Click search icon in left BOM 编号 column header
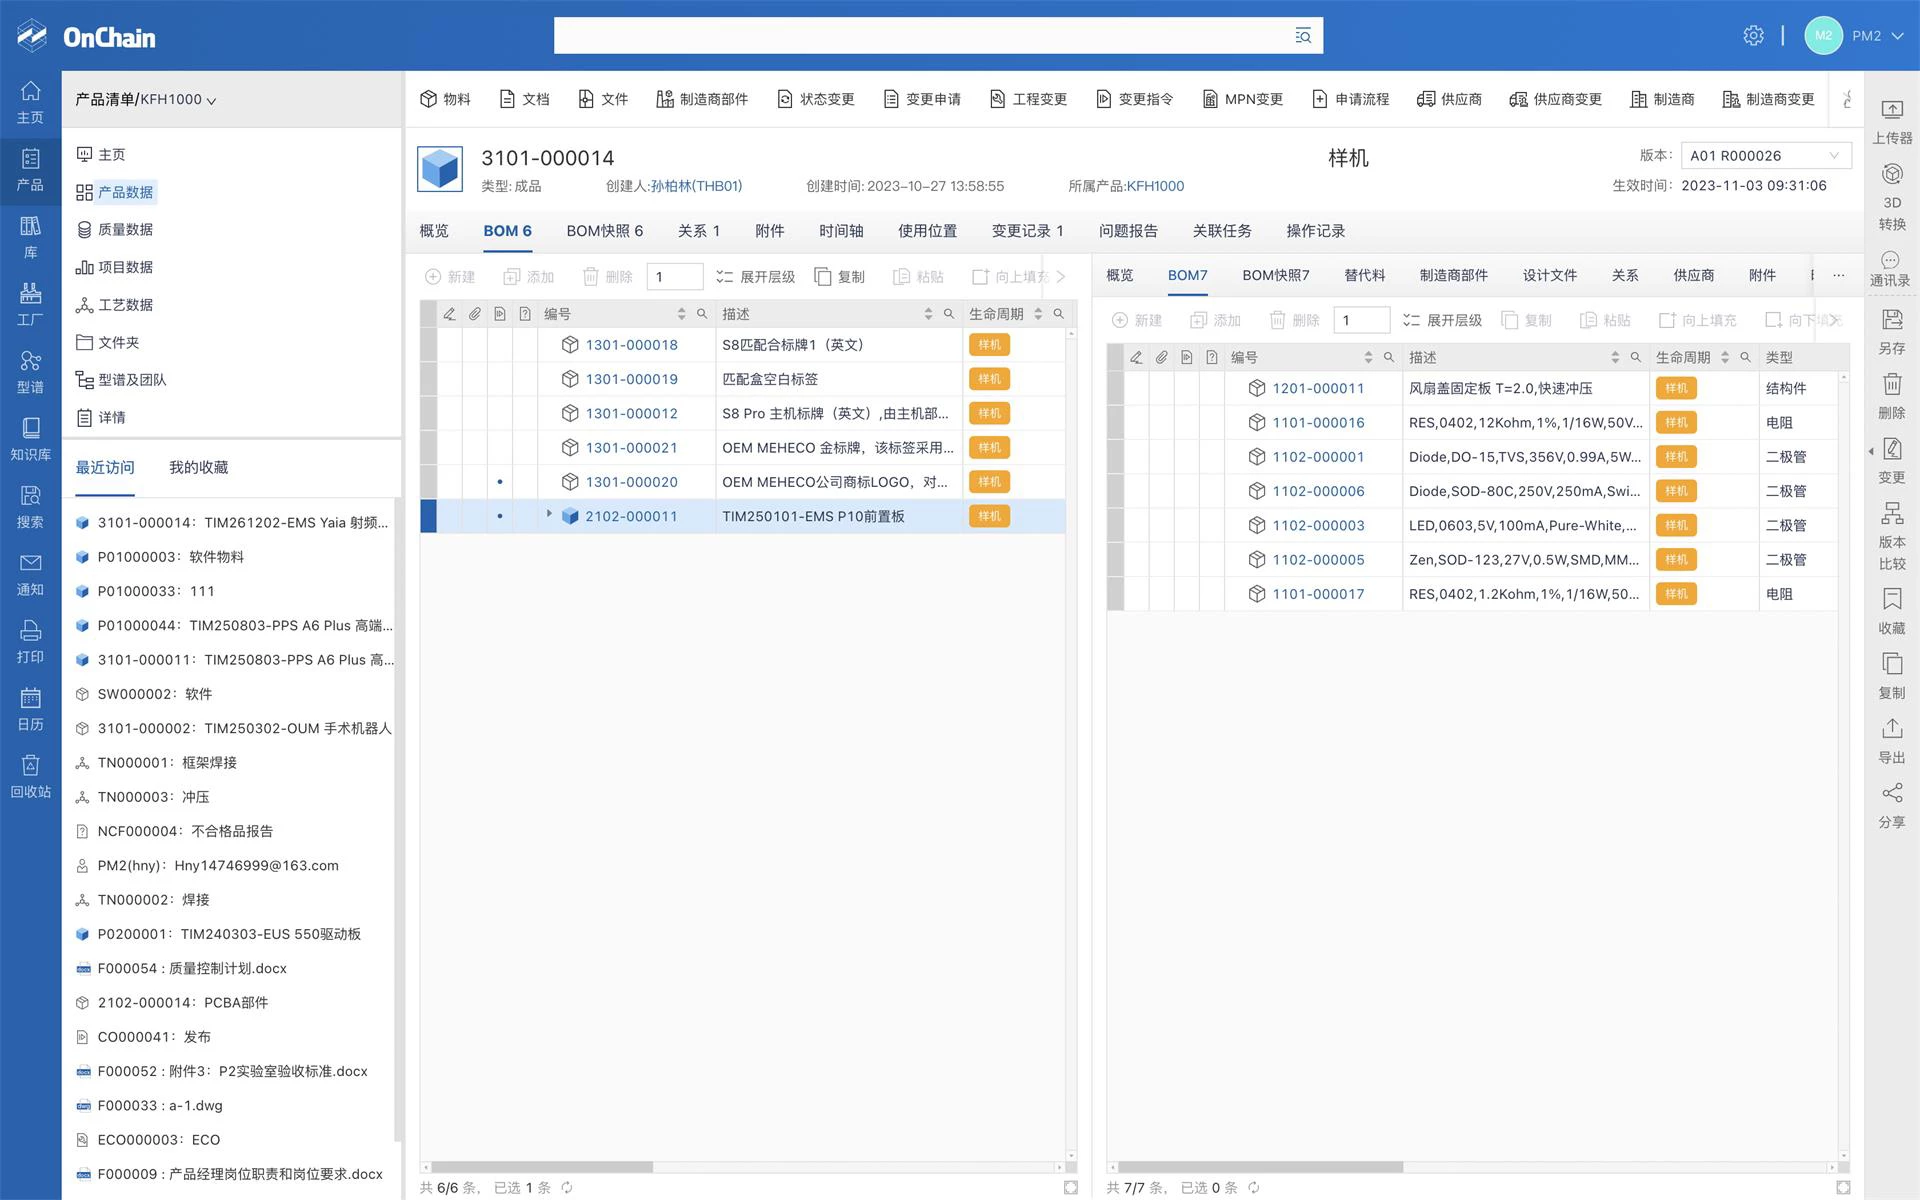Image resolution: width=1920 pixels, height=1200 pixels. tap(702, 314)
